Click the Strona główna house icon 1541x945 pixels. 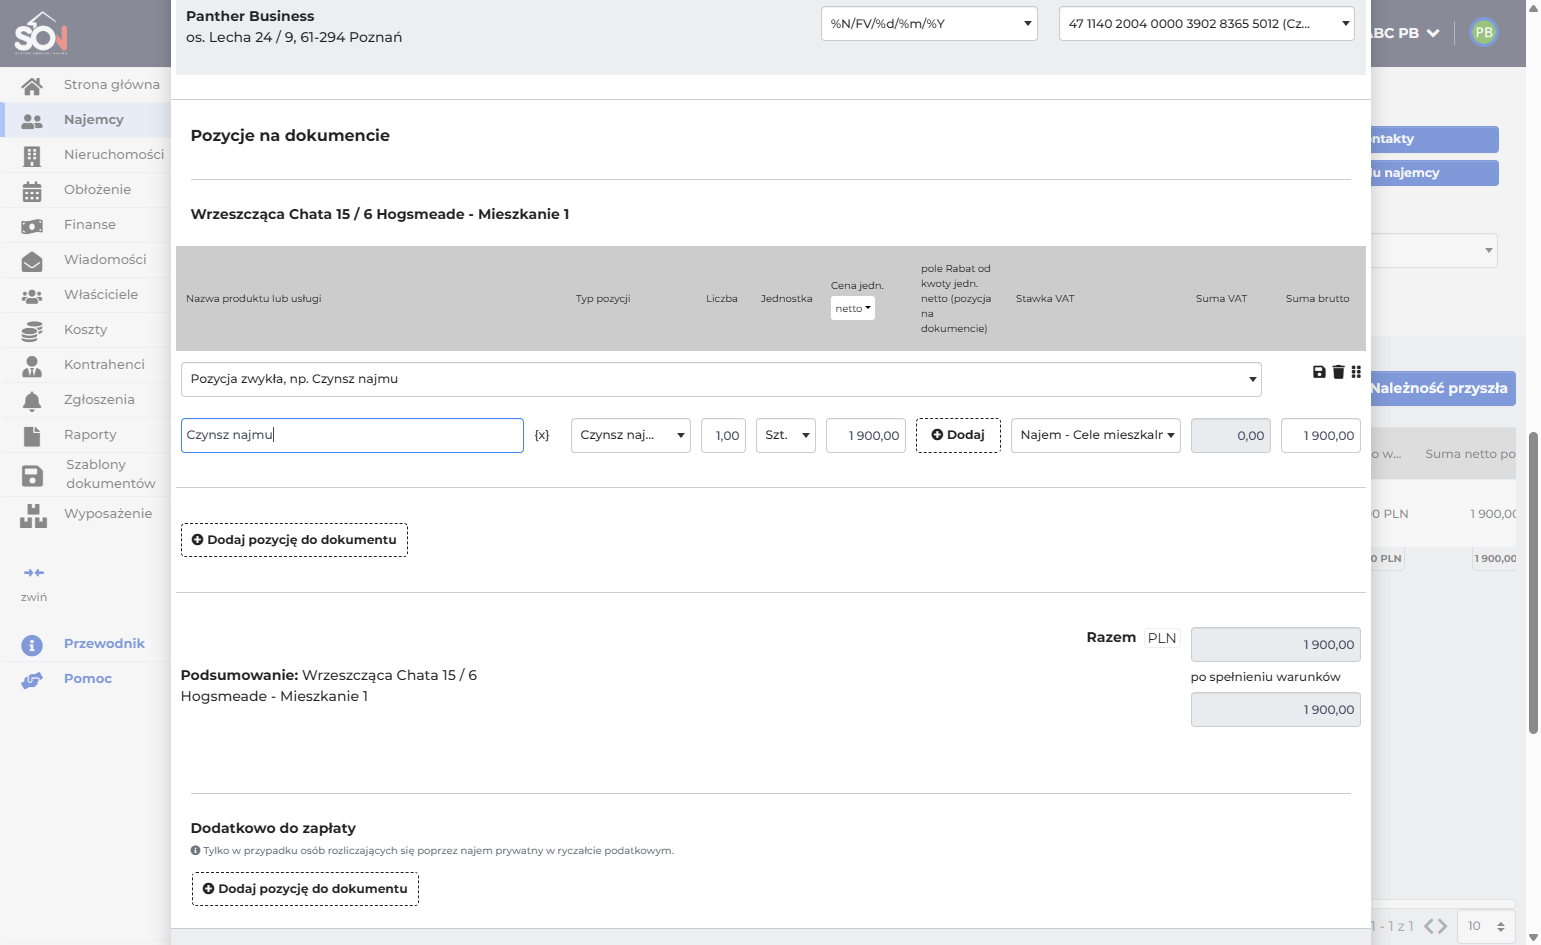pos(32,86)
